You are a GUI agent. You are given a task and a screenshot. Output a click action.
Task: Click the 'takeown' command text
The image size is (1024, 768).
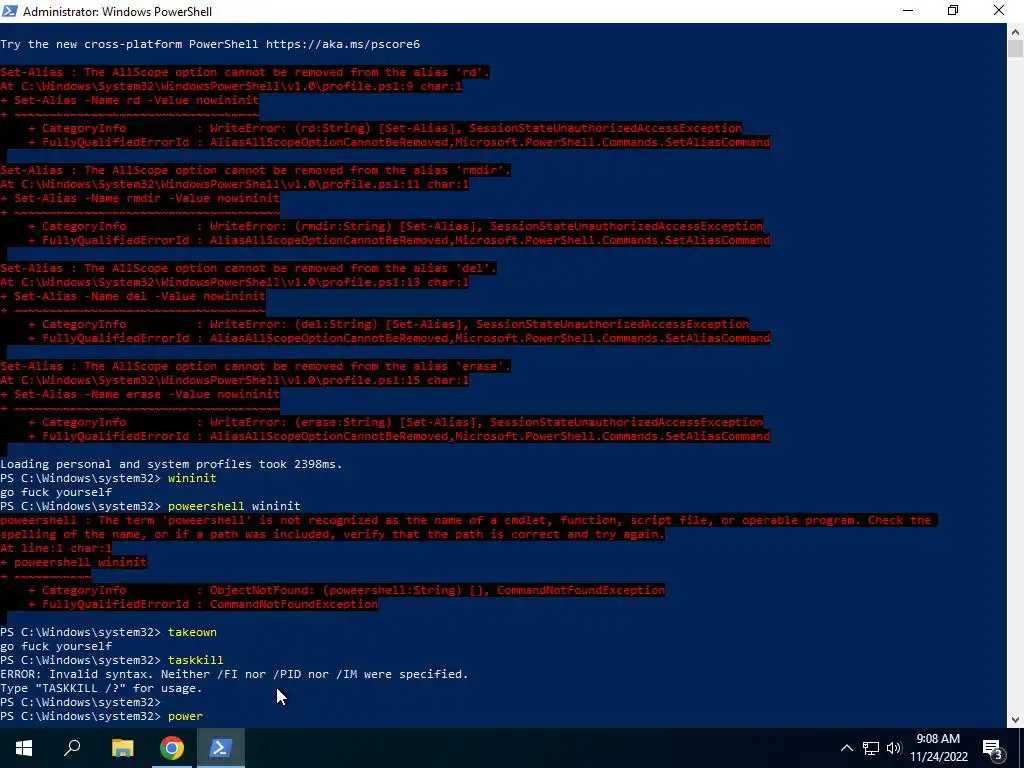point(192,632)
